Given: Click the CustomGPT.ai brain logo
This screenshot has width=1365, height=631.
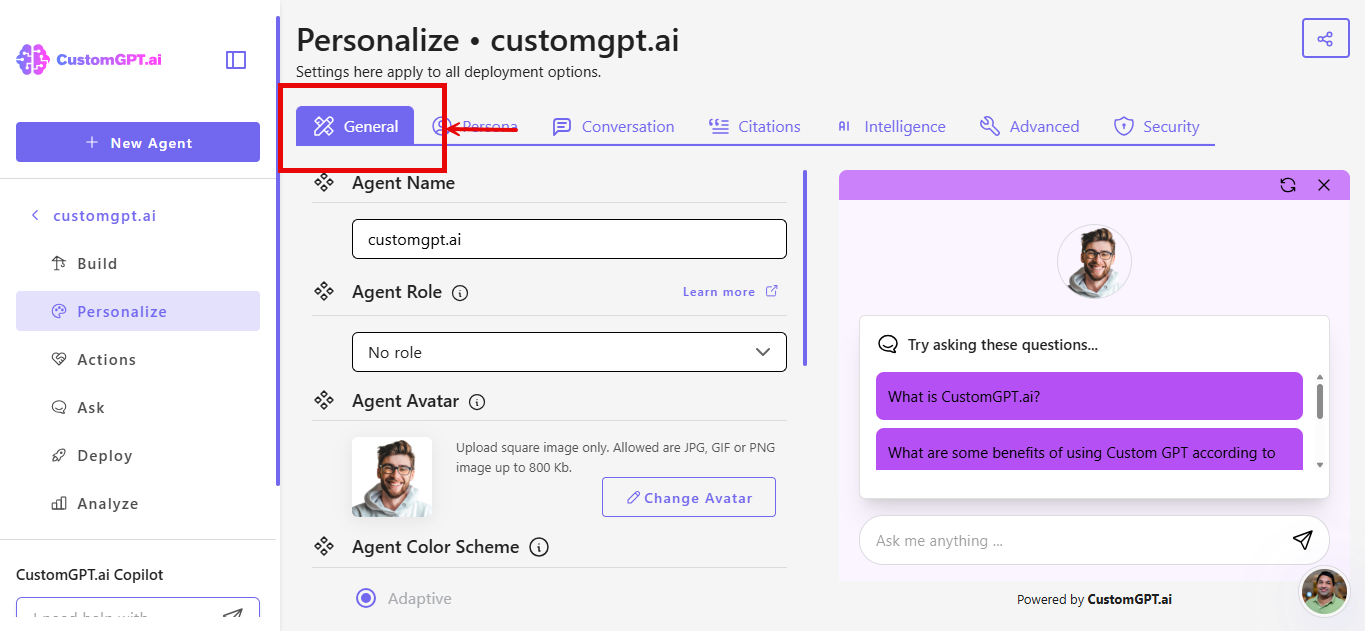Looking at the screenshot, I should tap(88, 60).
